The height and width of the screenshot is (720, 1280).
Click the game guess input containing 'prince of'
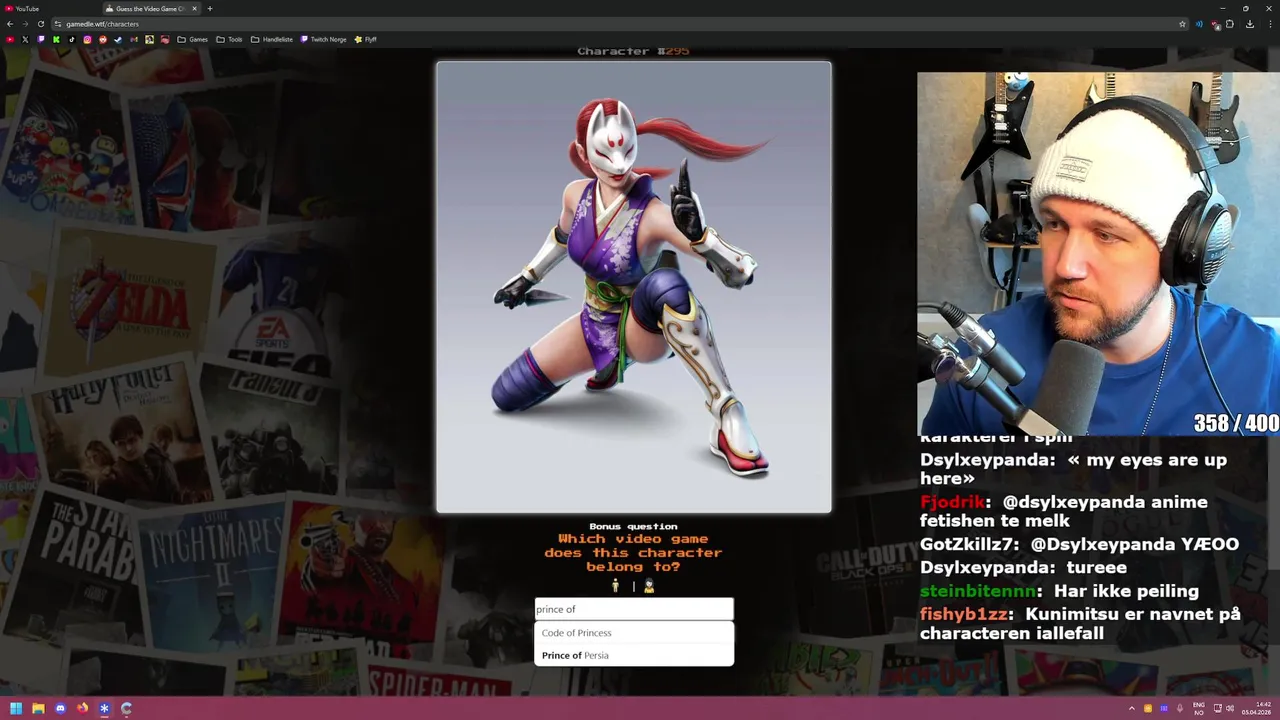pos(633,609)
